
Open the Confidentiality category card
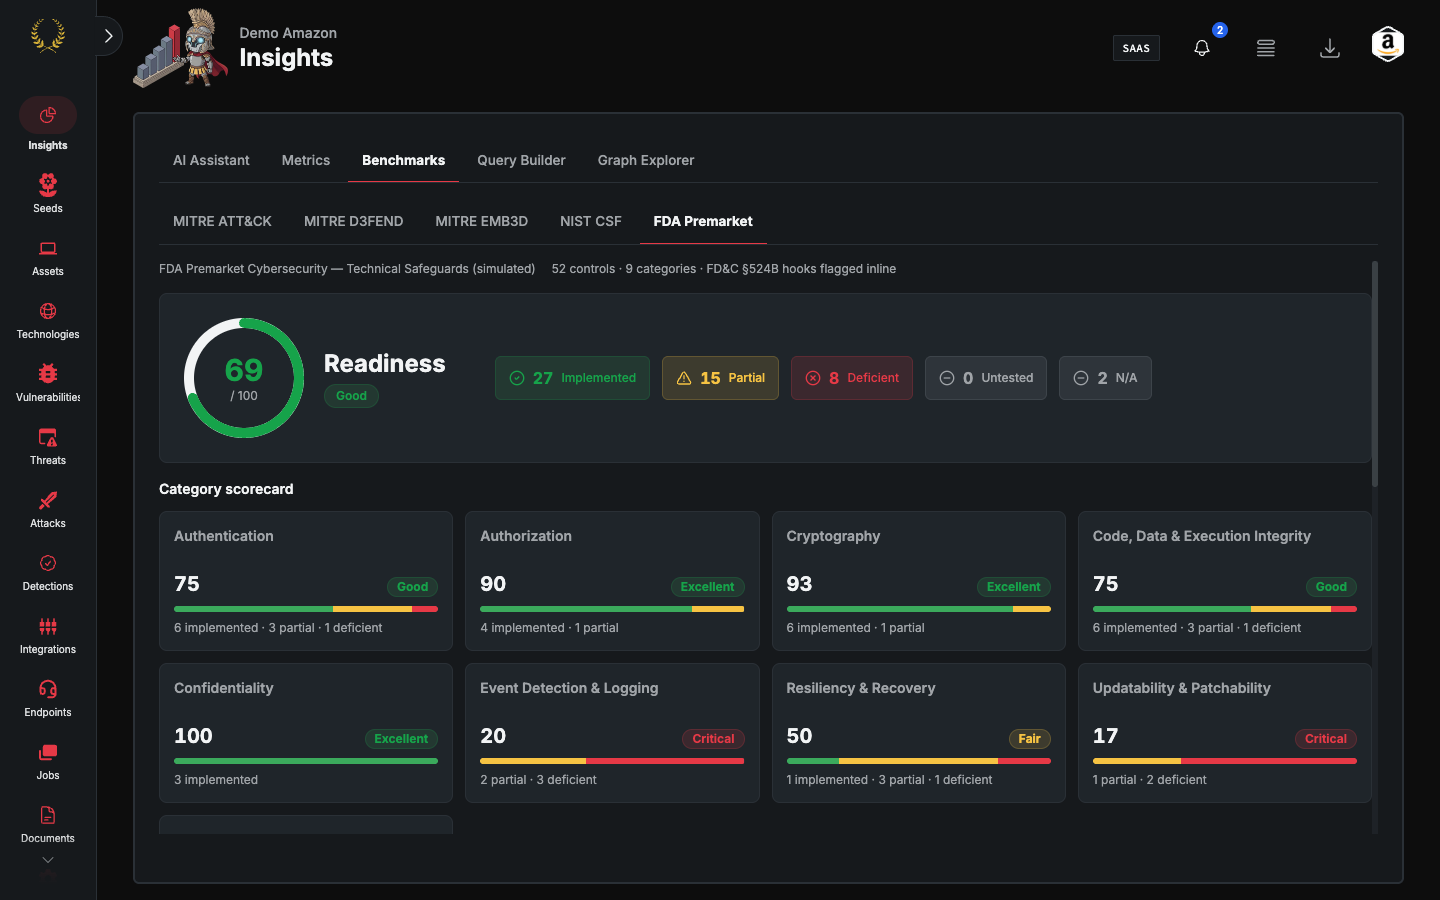tap(306, 733)
